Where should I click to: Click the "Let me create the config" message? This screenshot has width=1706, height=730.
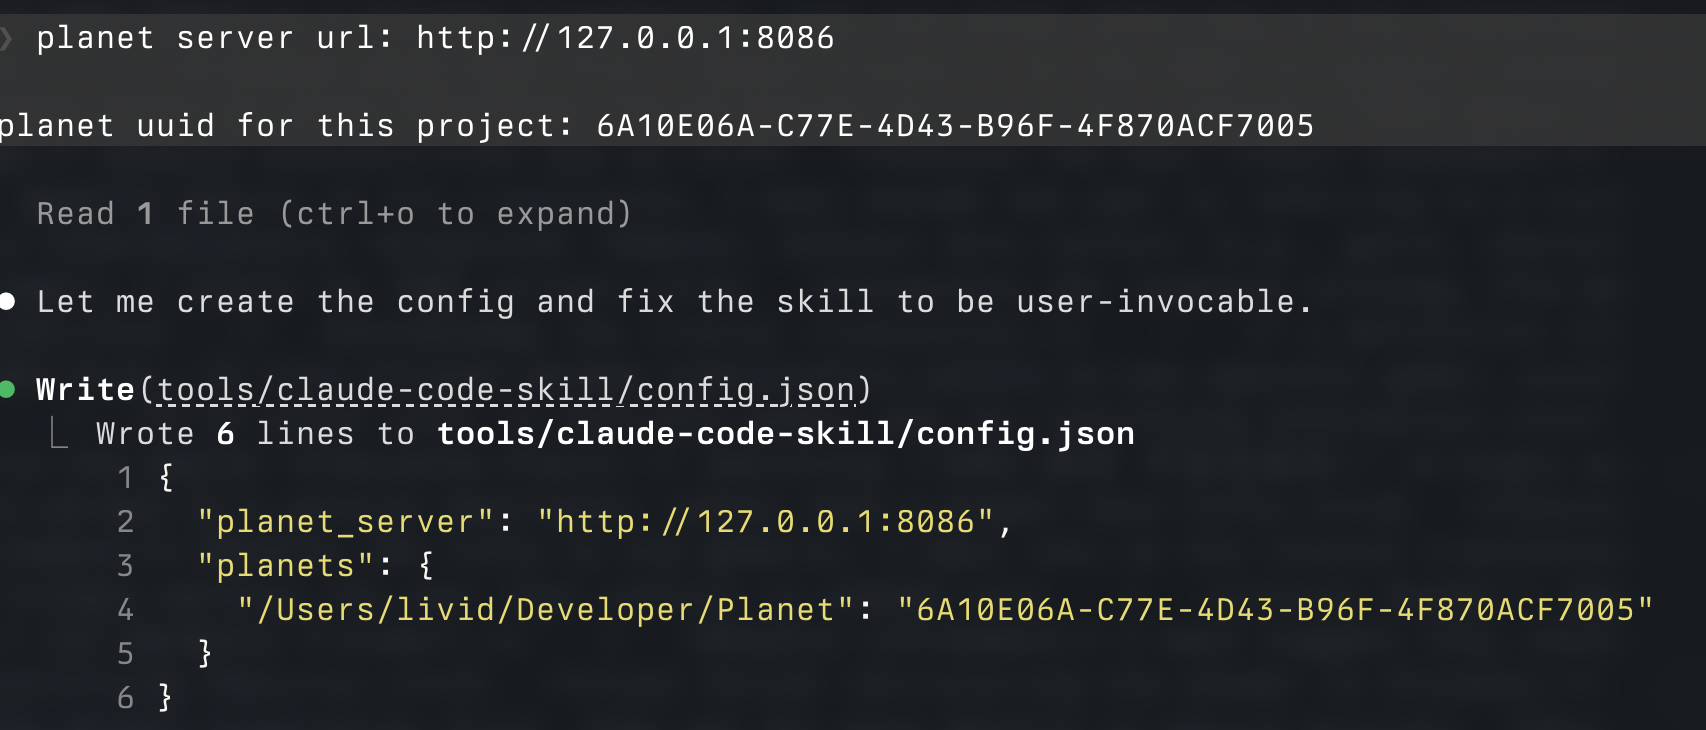[674, 302]
